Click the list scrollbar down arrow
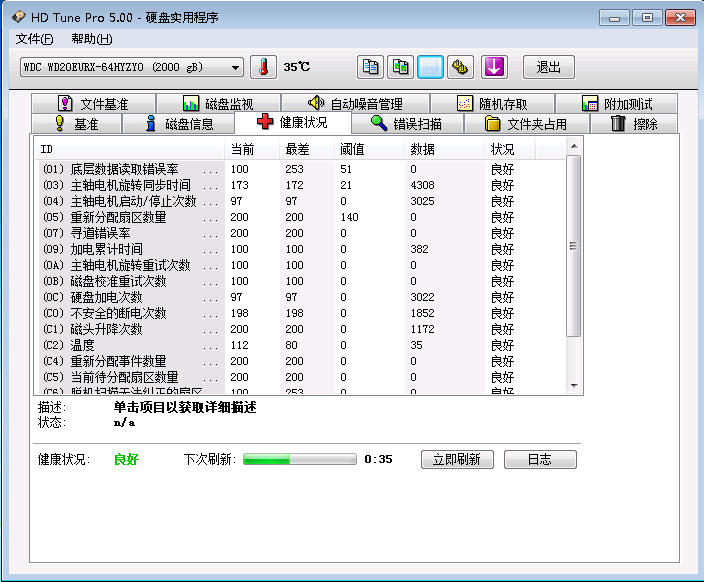704x582 pixels. (574, 386)
